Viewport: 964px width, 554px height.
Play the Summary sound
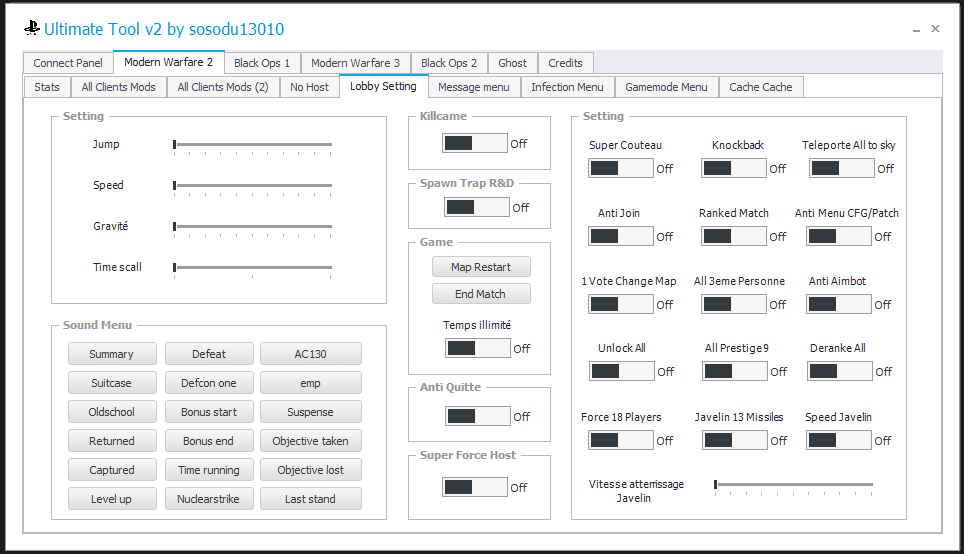pyautogui.click(x=112, y=354)
